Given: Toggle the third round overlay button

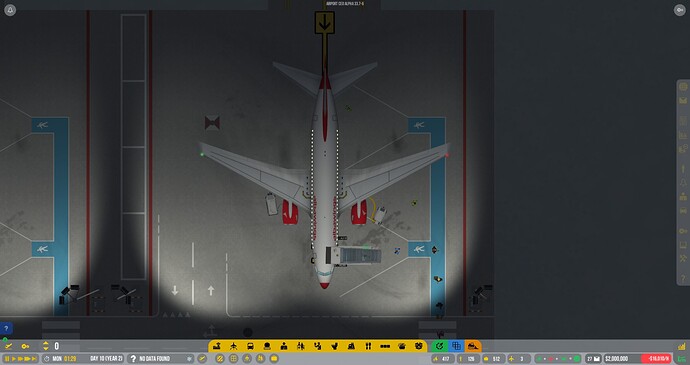Looking at the screenshot, I should [x=247, y=359].
